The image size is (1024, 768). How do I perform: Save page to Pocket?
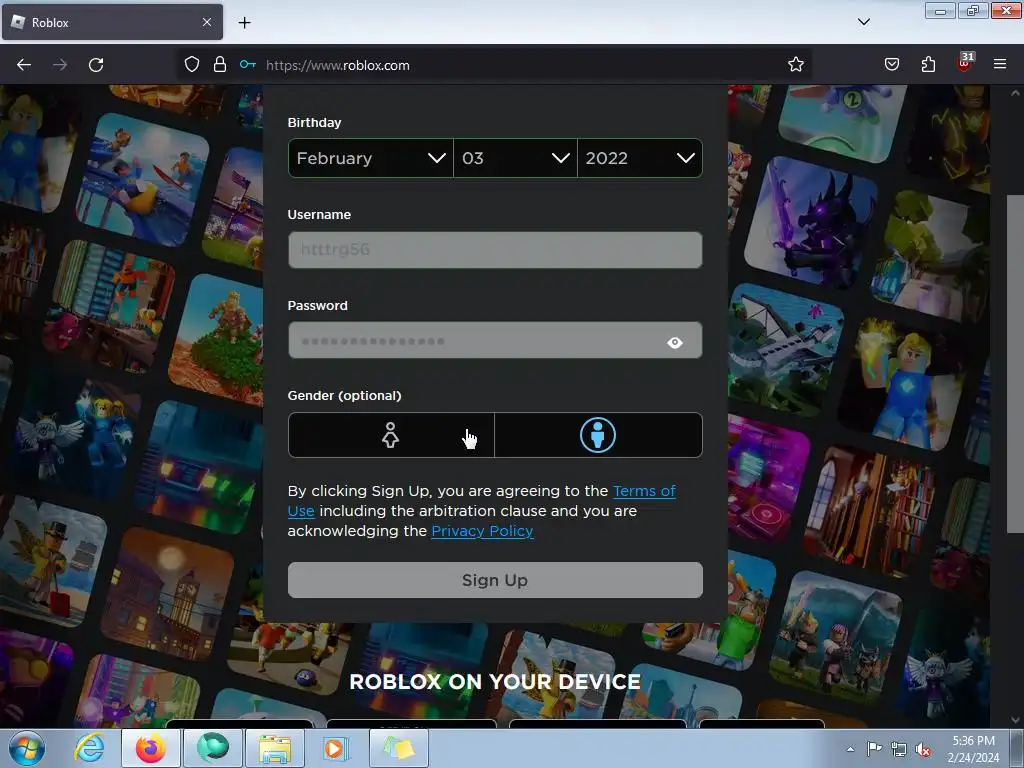coord(892,65)
